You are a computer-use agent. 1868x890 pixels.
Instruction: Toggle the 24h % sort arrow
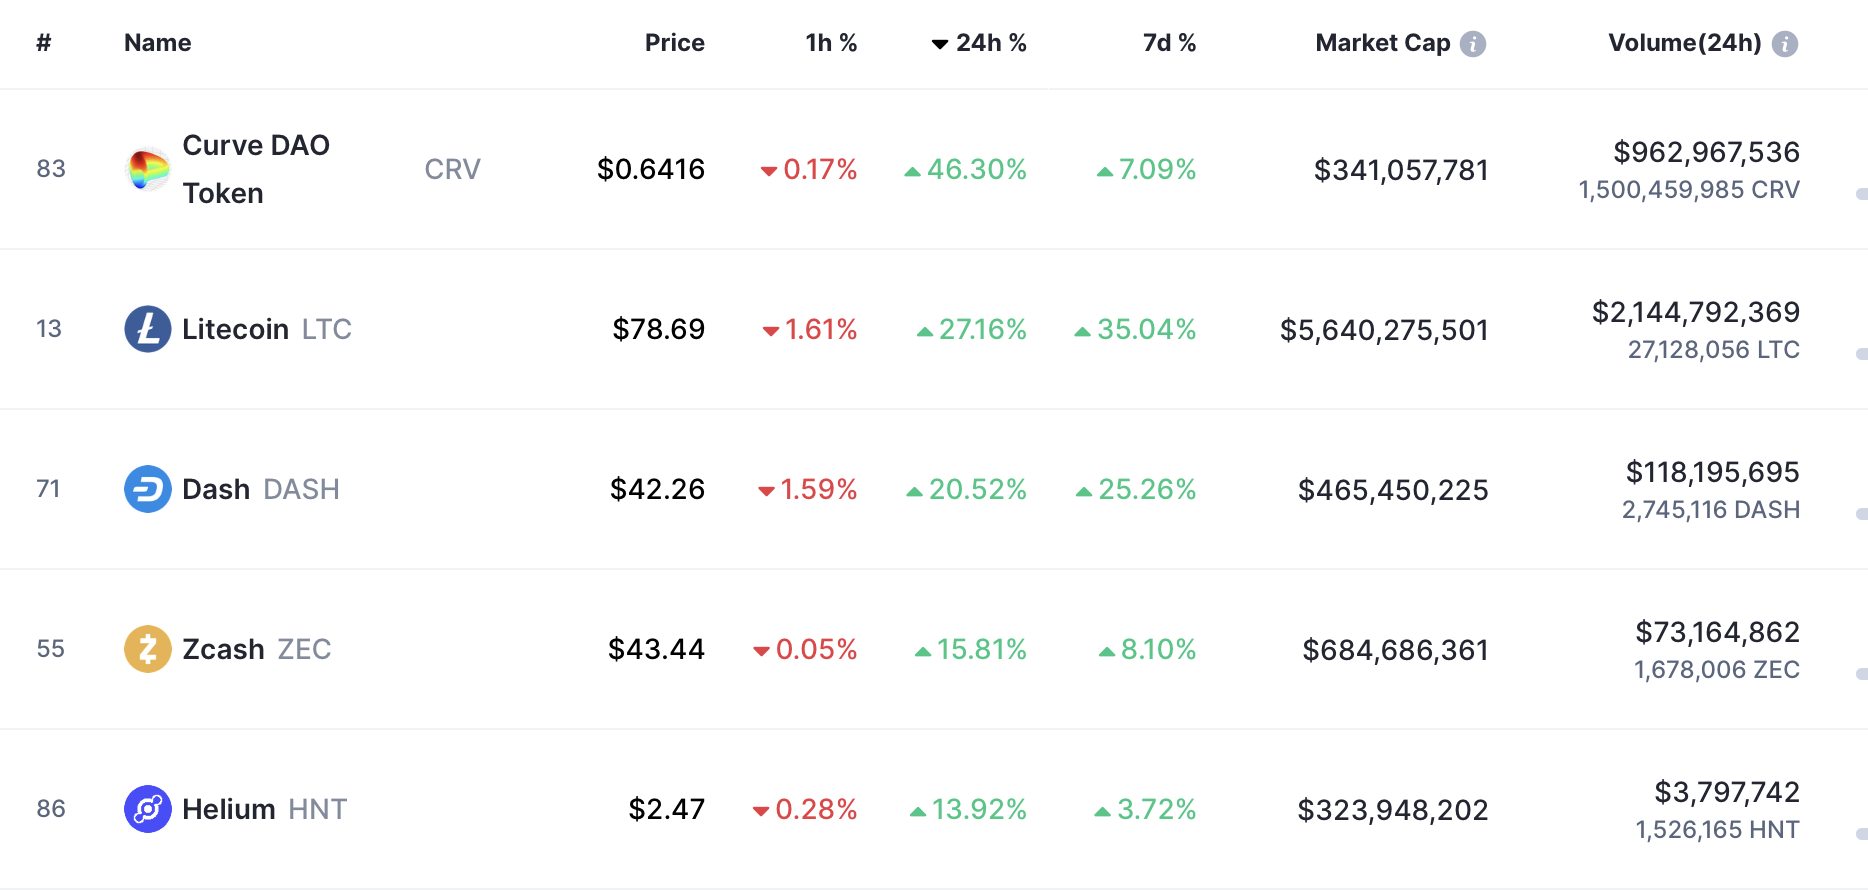(939, 44)
